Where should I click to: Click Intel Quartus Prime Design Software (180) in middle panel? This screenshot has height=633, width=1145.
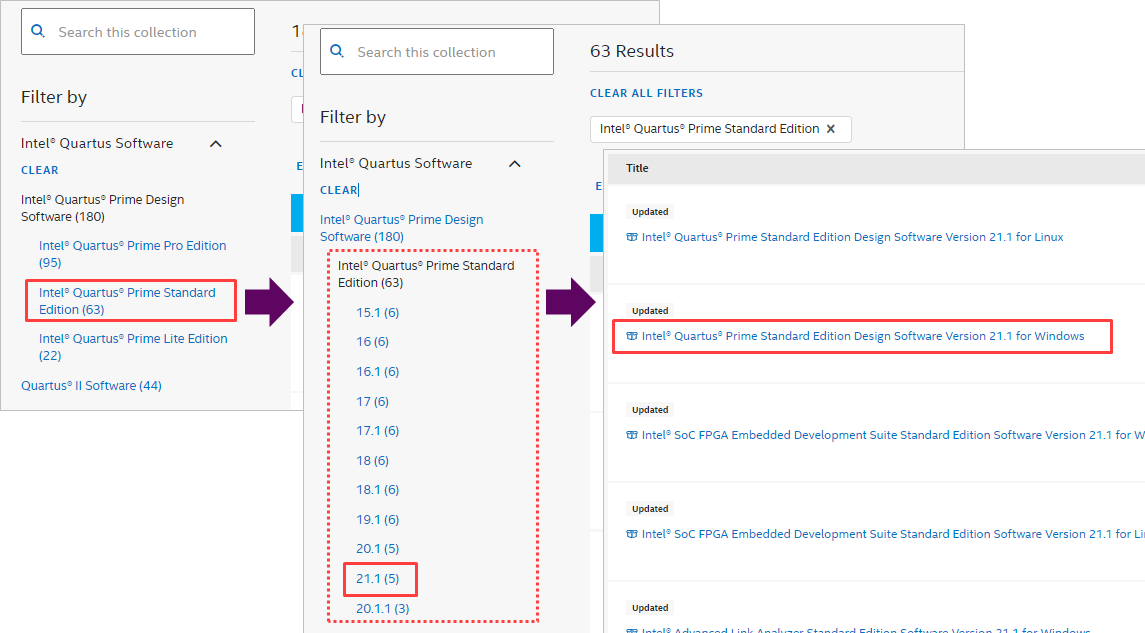[x=402, y=228]
